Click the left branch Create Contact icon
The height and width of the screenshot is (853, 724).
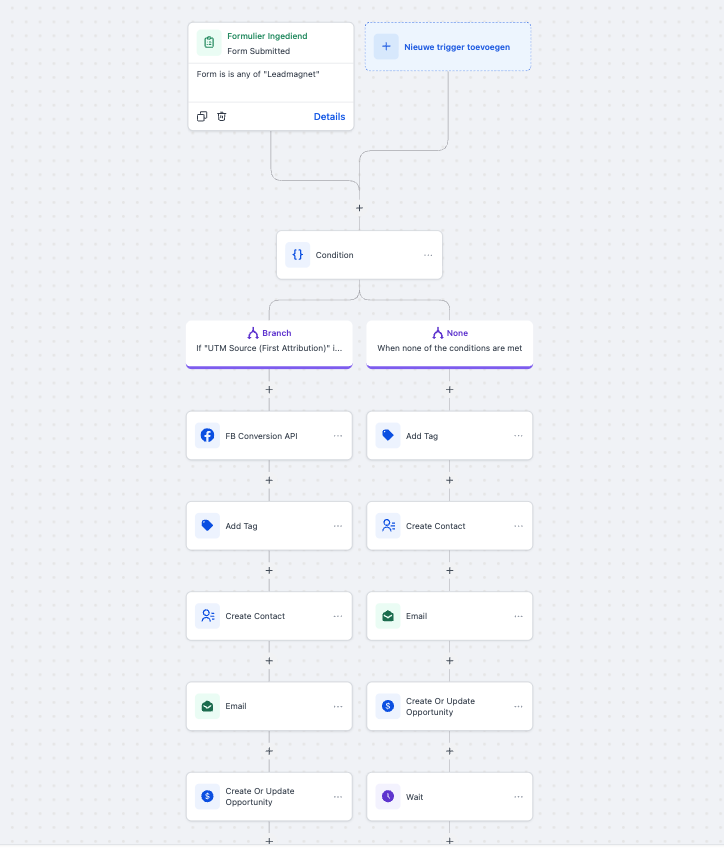click(x=207, y=616)
